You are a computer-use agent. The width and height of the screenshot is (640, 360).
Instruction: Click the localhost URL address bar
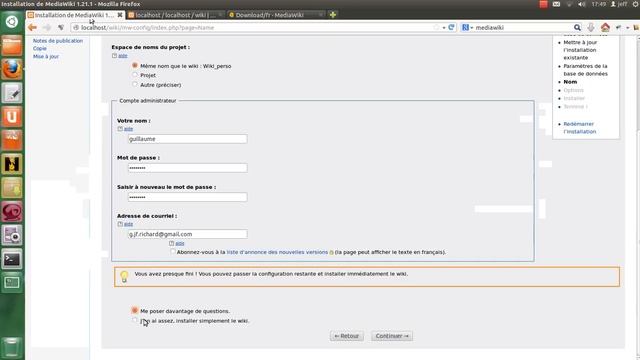click(x=253, y=27)
